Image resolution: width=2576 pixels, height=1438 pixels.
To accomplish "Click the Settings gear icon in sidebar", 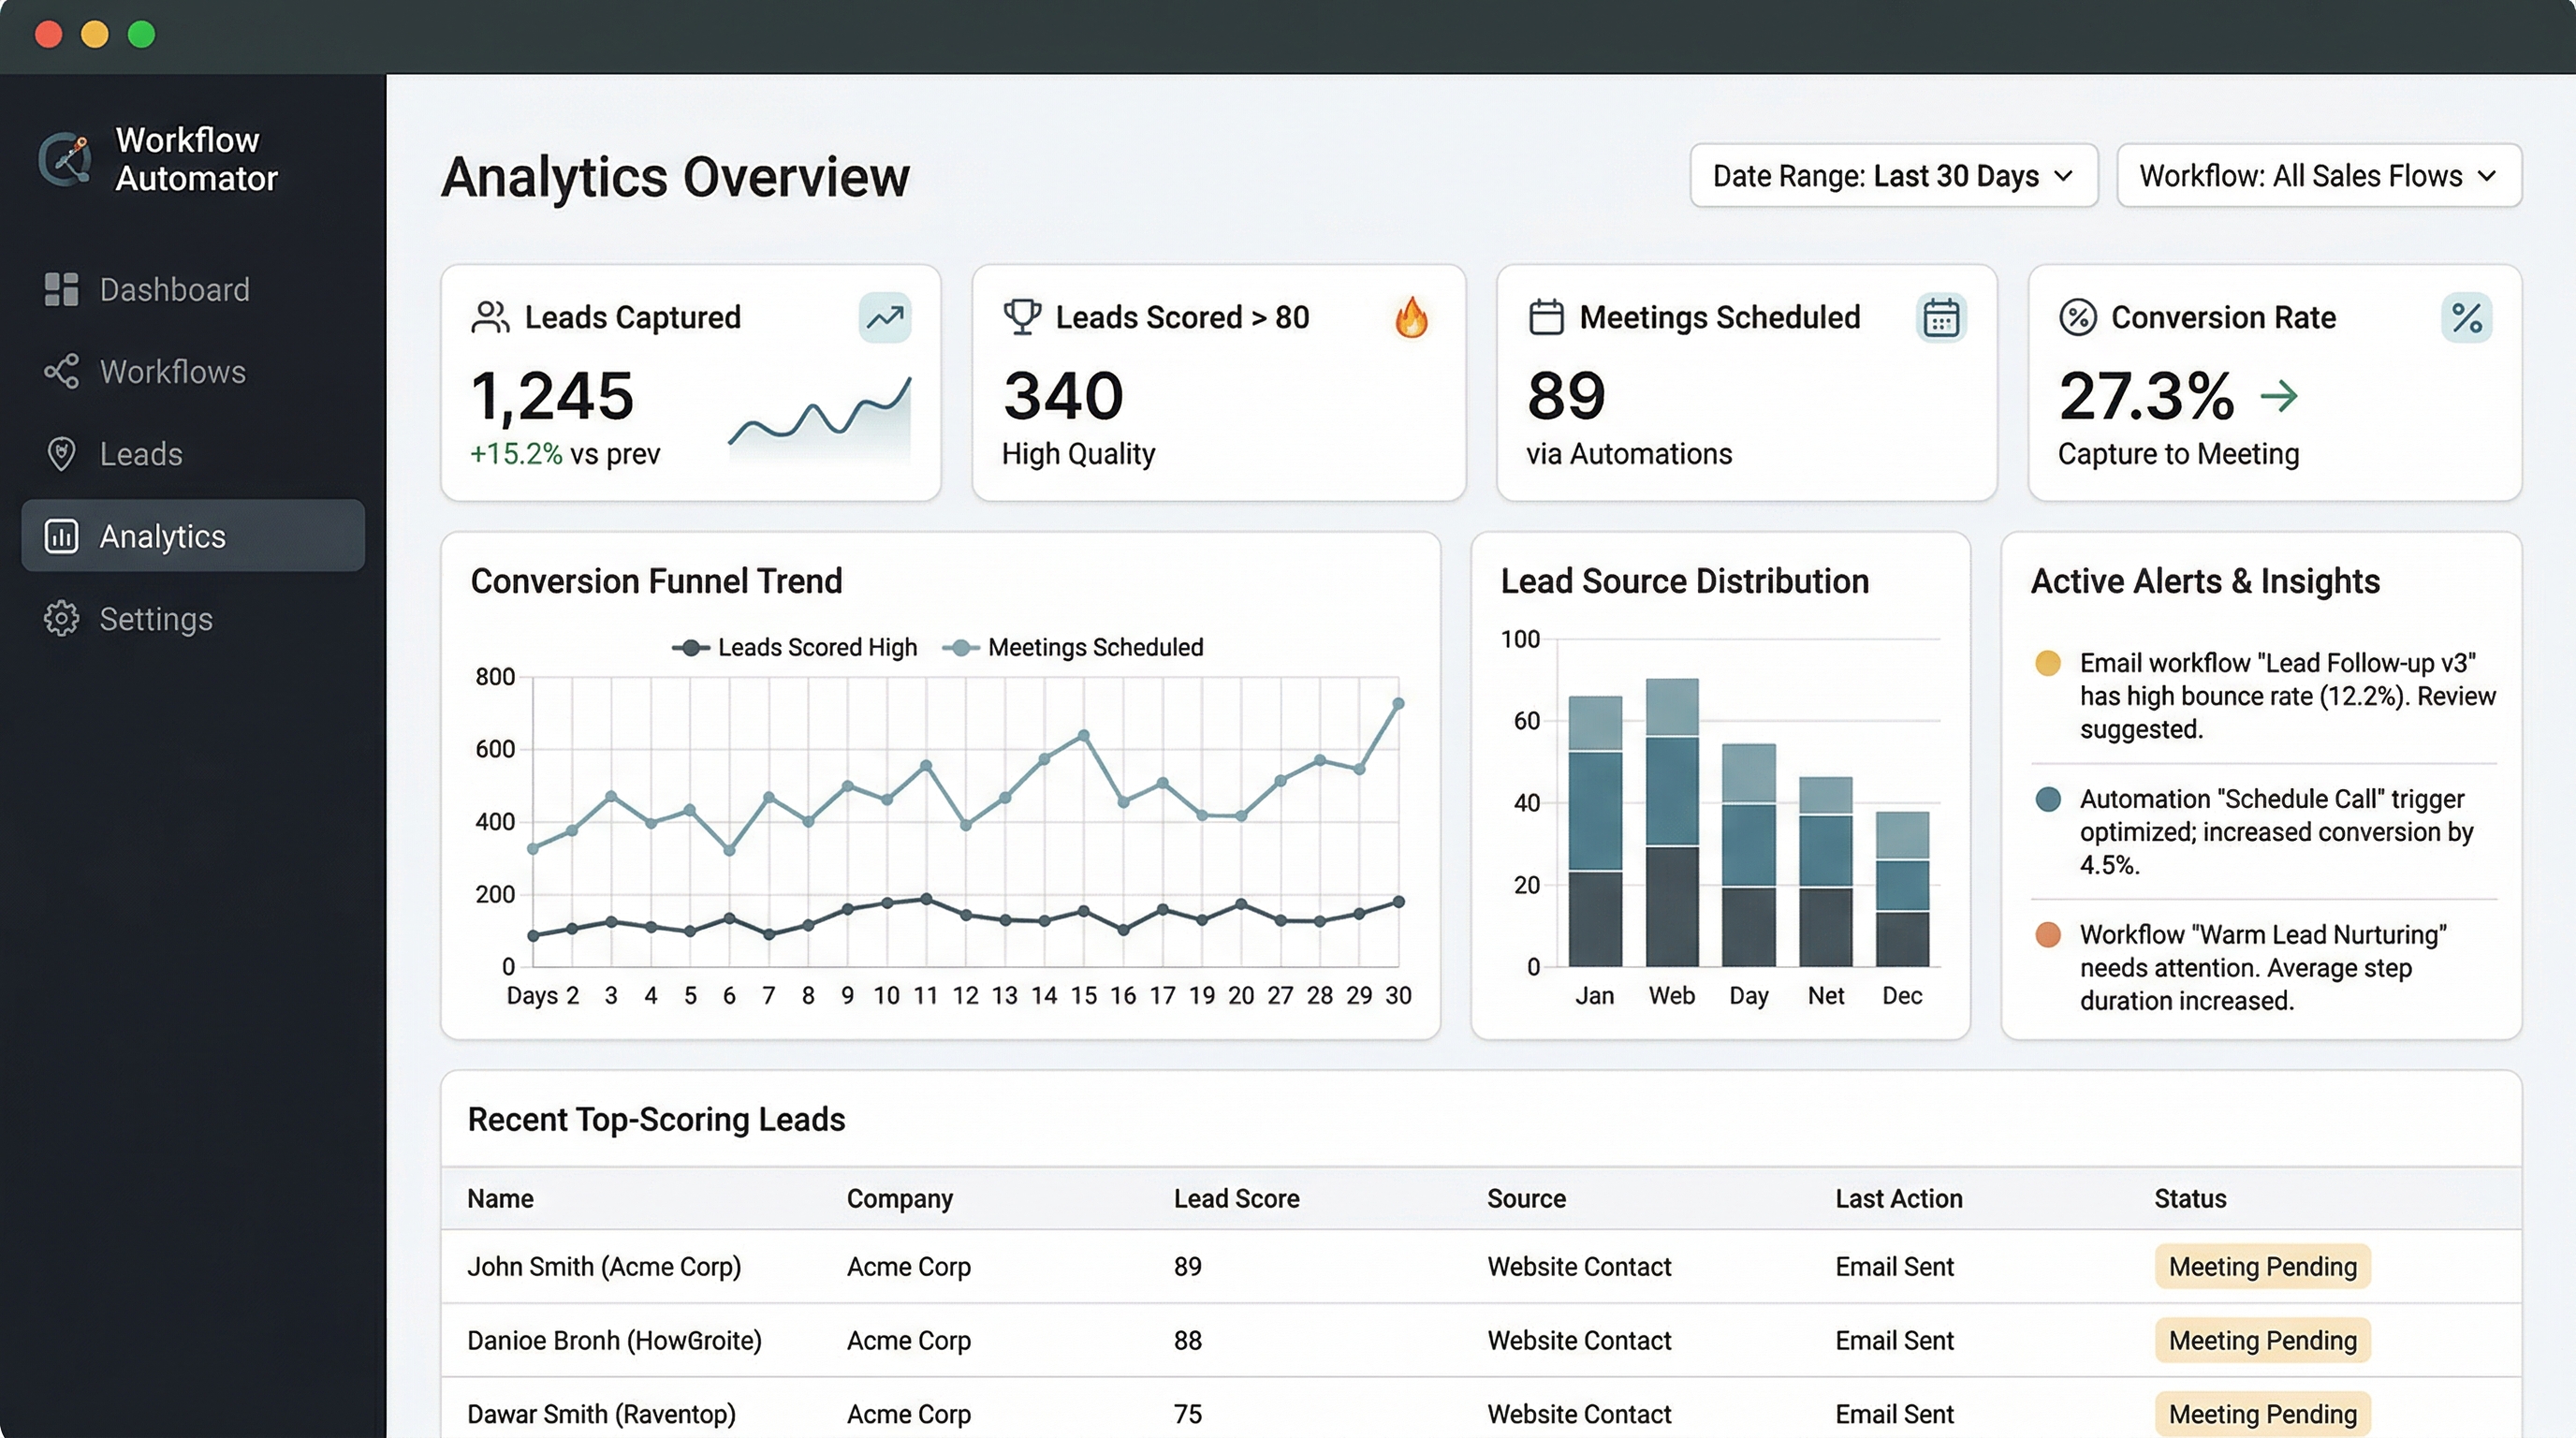I will (x=61, y=619).
